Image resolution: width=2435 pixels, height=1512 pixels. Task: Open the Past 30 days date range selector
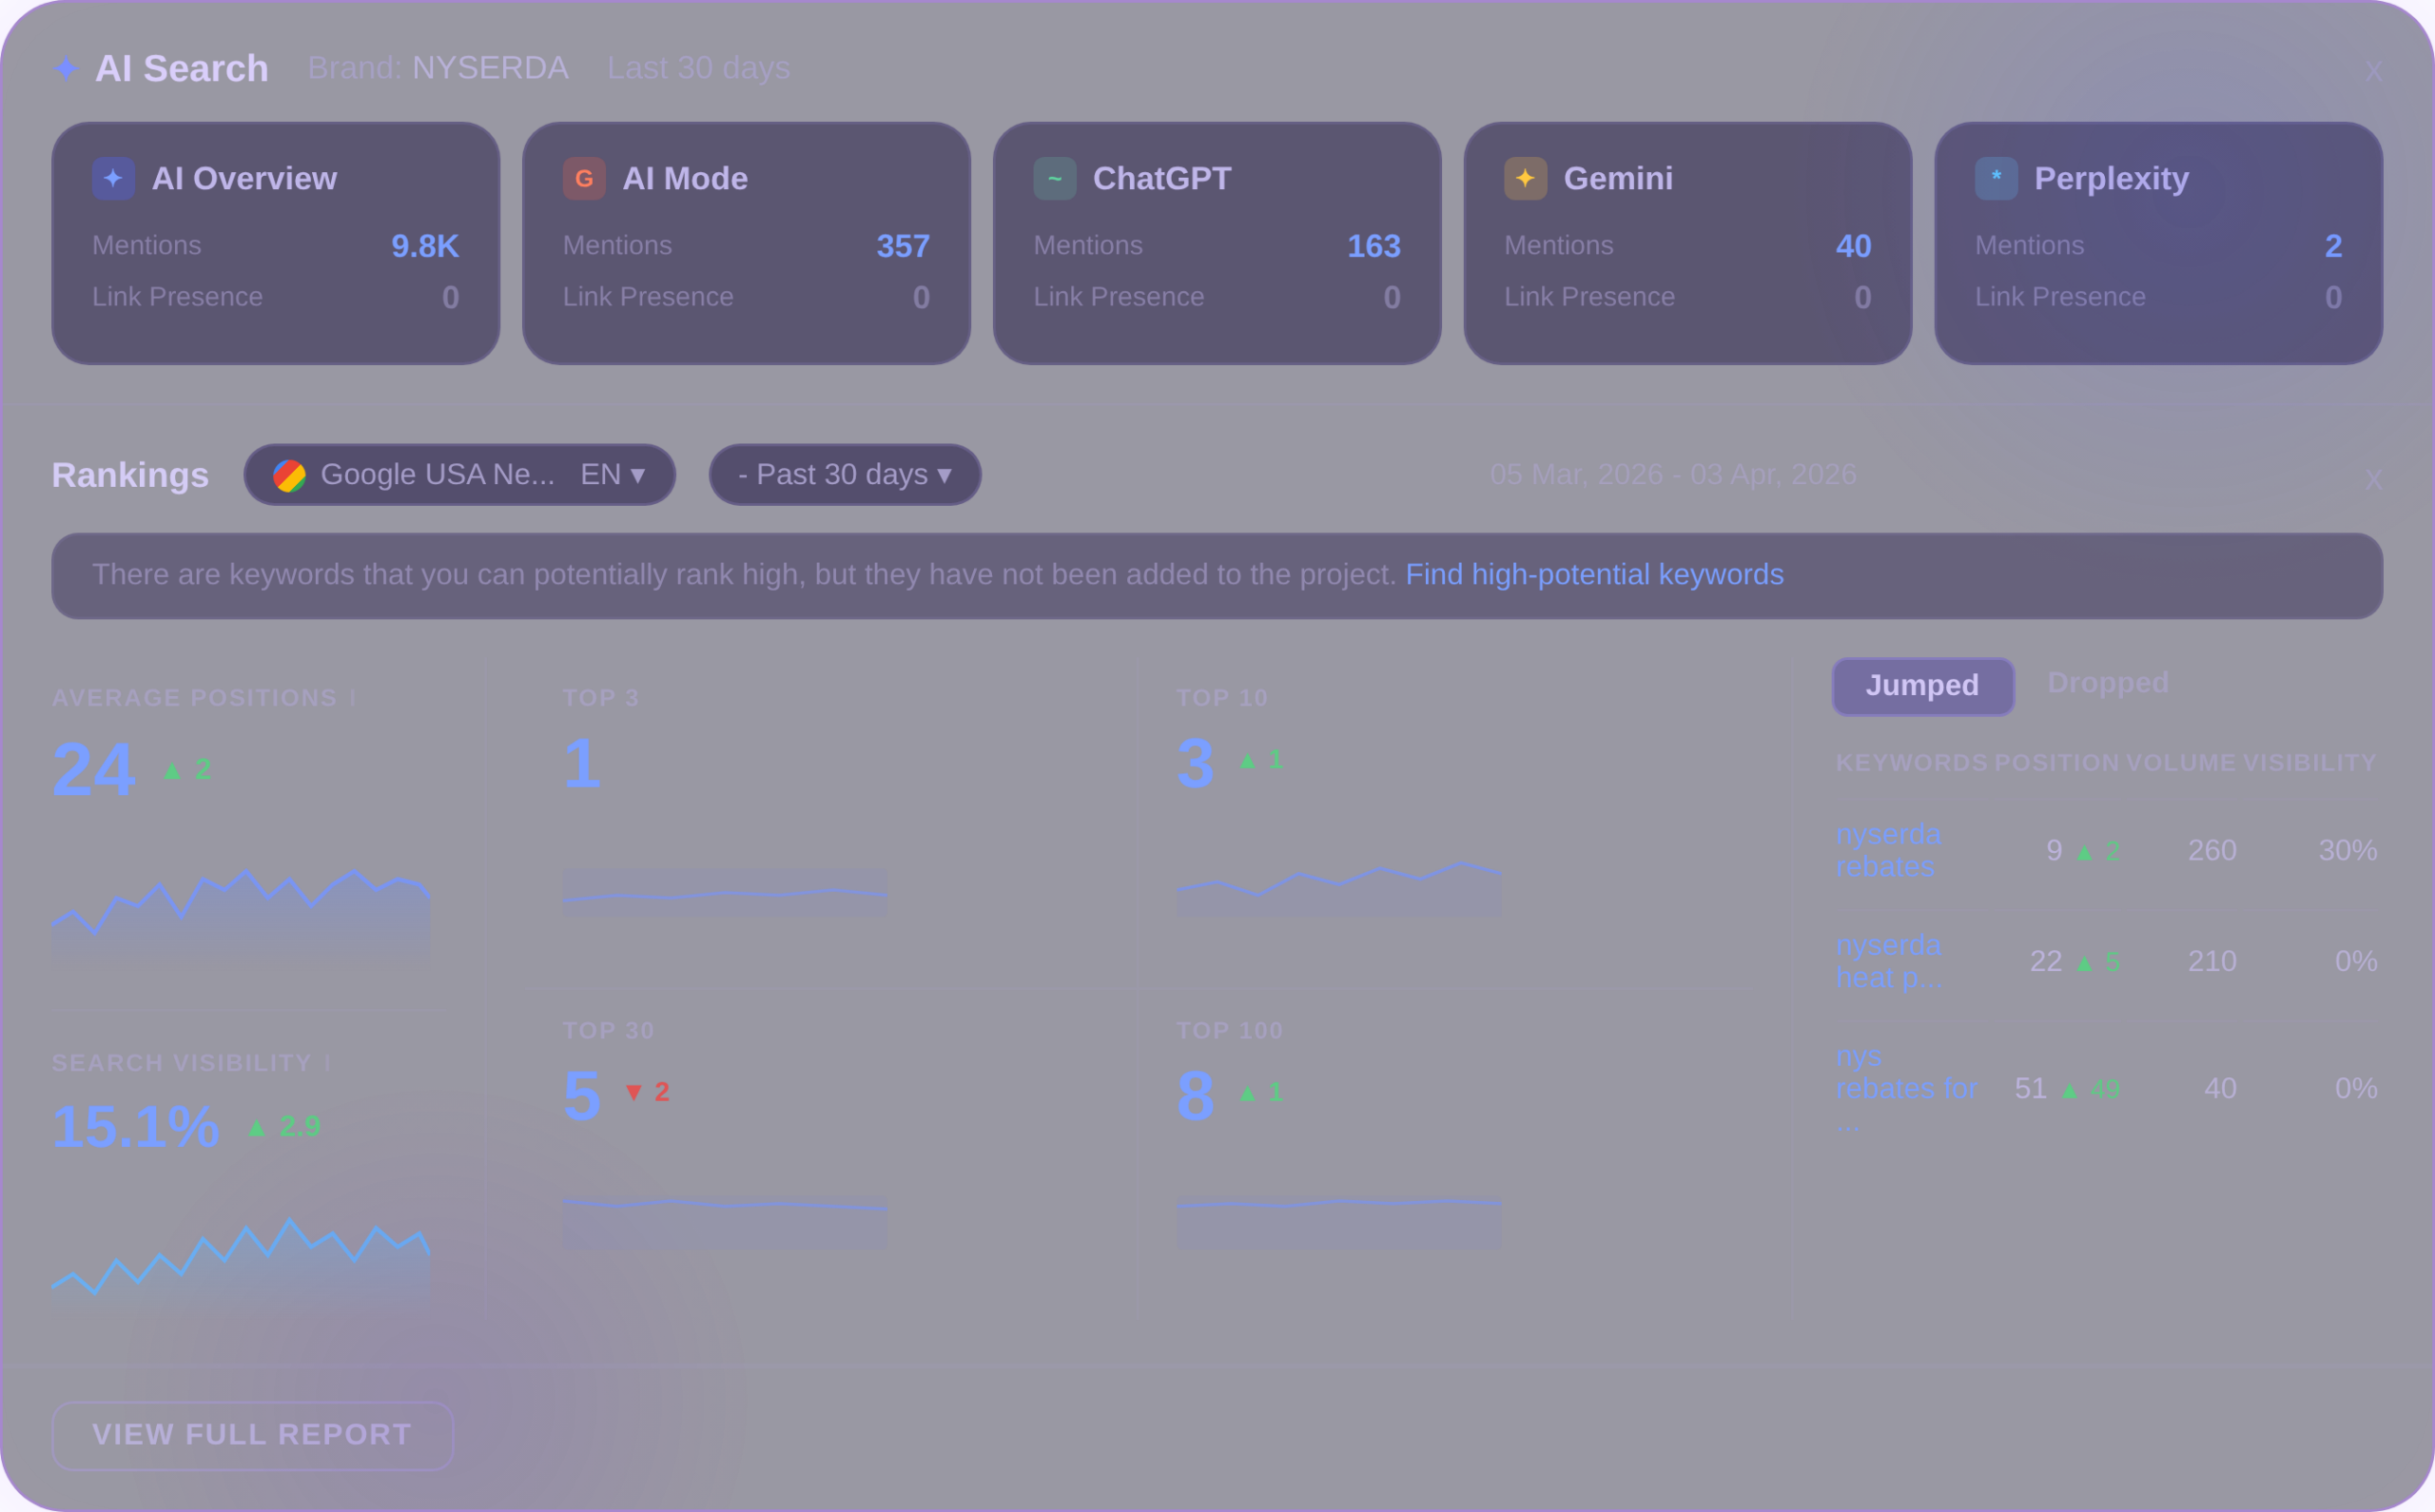tap(844, 474)
